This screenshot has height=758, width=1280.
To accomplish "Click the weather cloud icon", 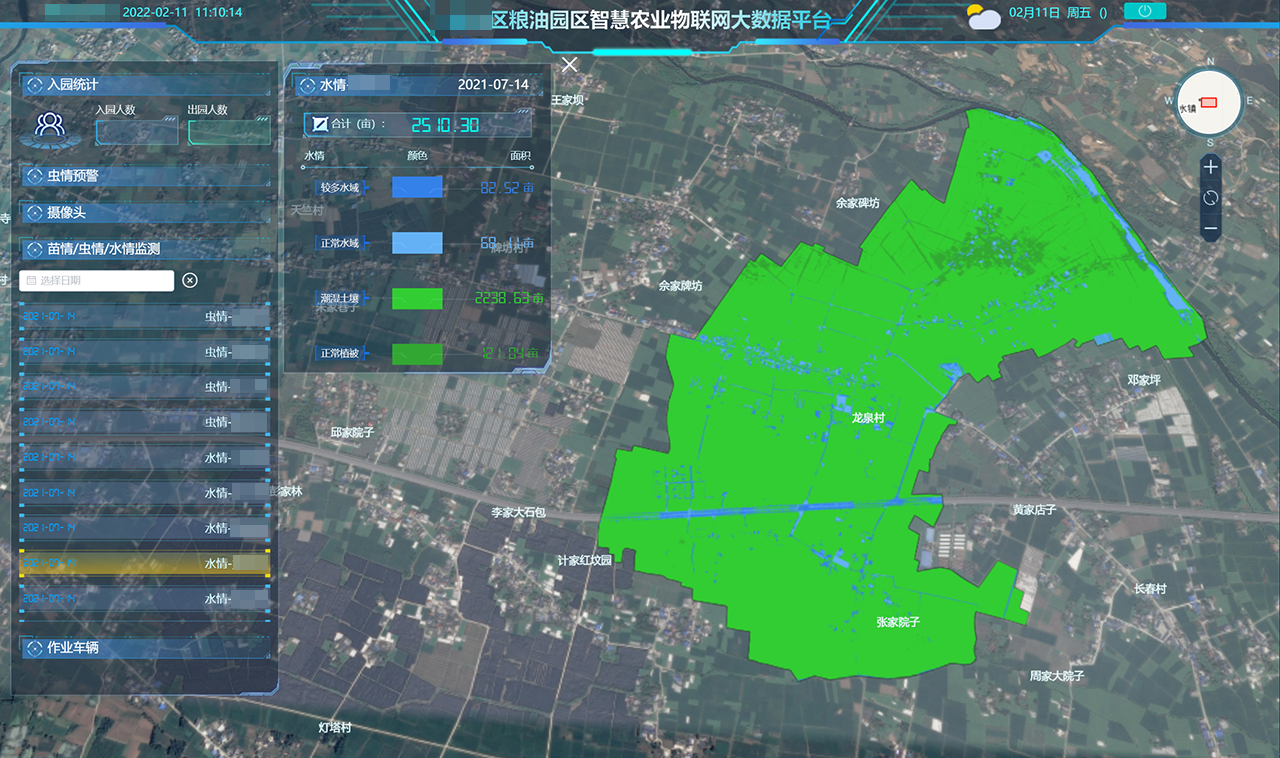I will point(983,17).
